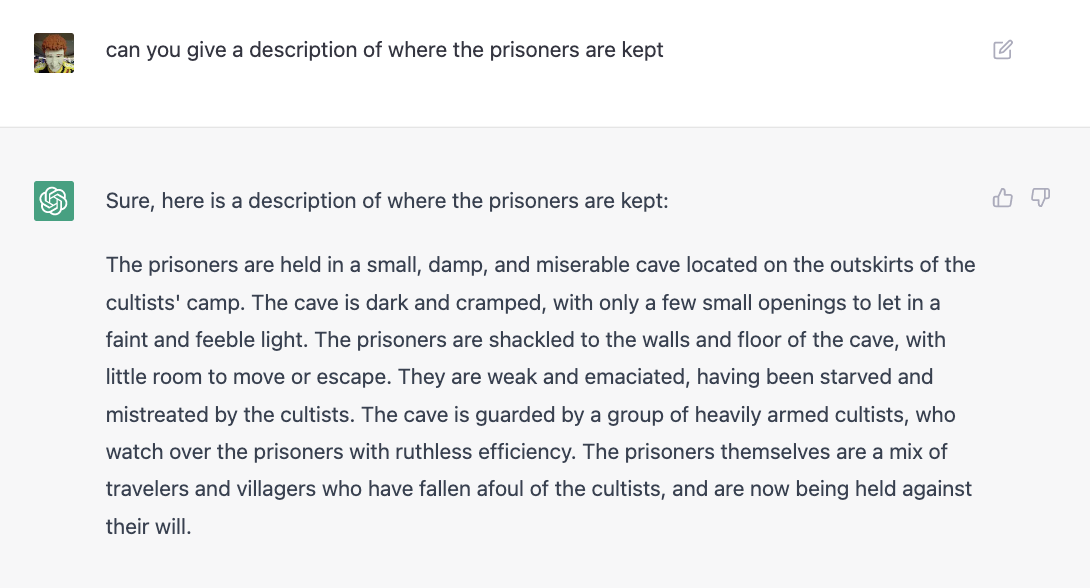
Task: Give the response a thumbs down
Action: pos(1040,198)
